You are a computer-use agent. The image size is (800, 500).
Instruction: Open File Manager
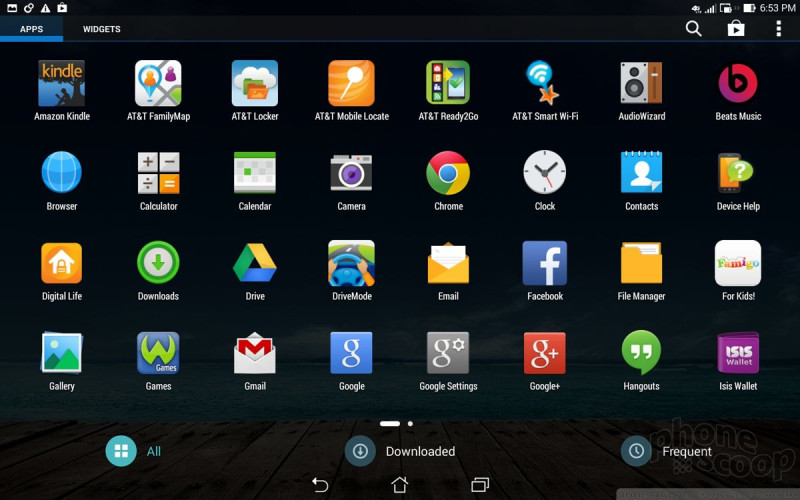coord(641,263)
